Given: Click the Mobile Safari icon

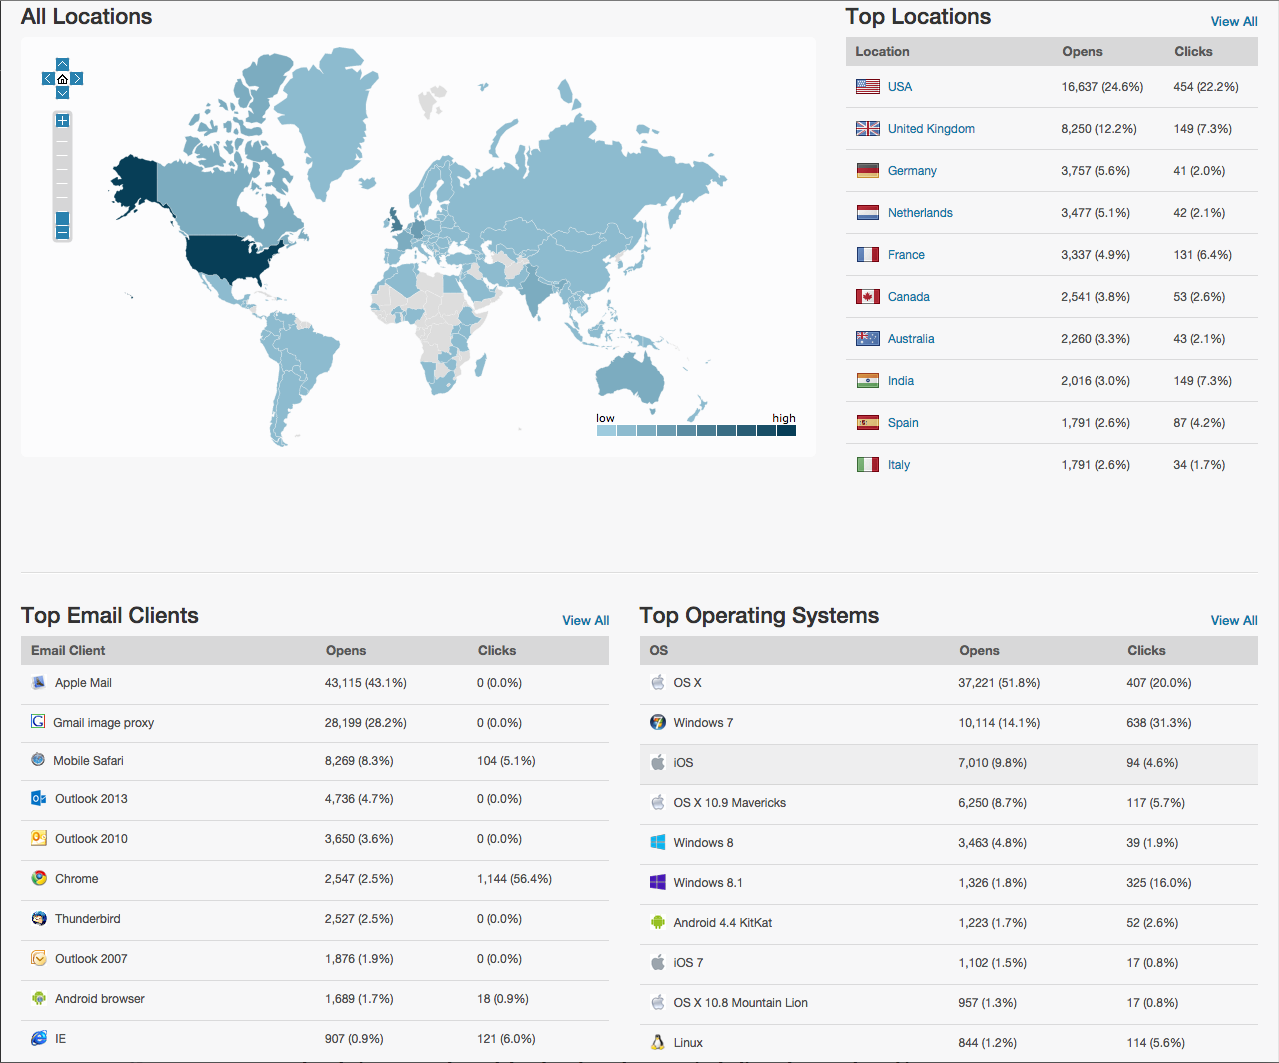Looking at the screenshot, I should click(x=38, y=760).
